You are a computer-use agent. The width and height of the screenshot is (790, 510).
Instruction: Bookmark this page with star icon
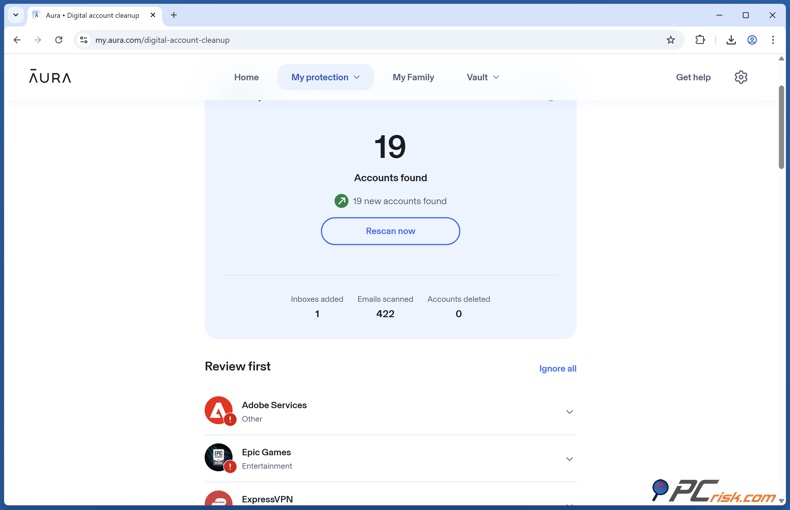pos(671,40)
